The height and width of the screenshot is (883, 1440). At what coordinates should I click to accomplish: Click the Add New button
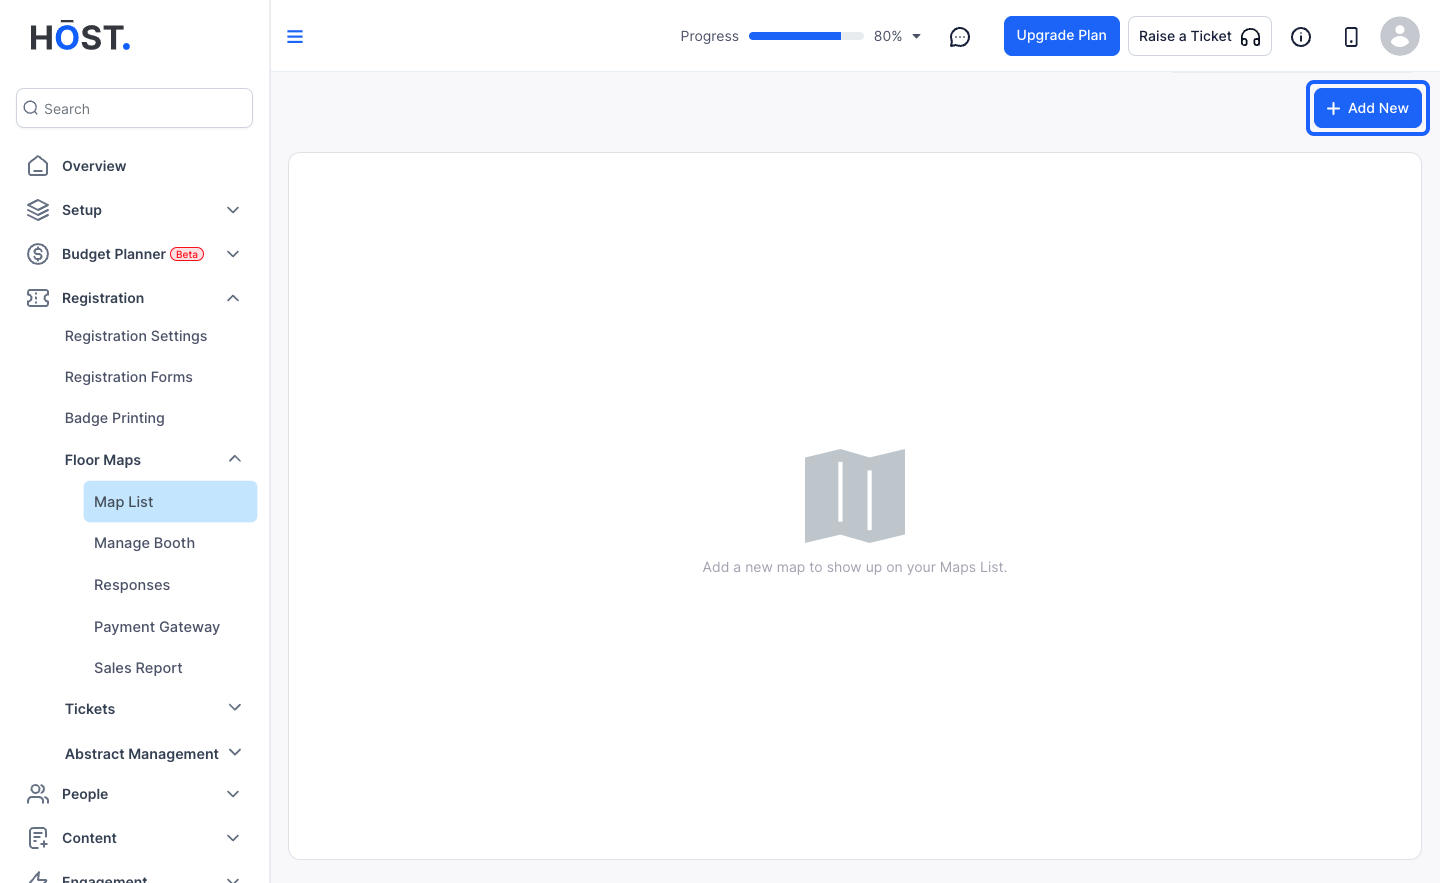pyautogui.click(x=1367, y=108)
